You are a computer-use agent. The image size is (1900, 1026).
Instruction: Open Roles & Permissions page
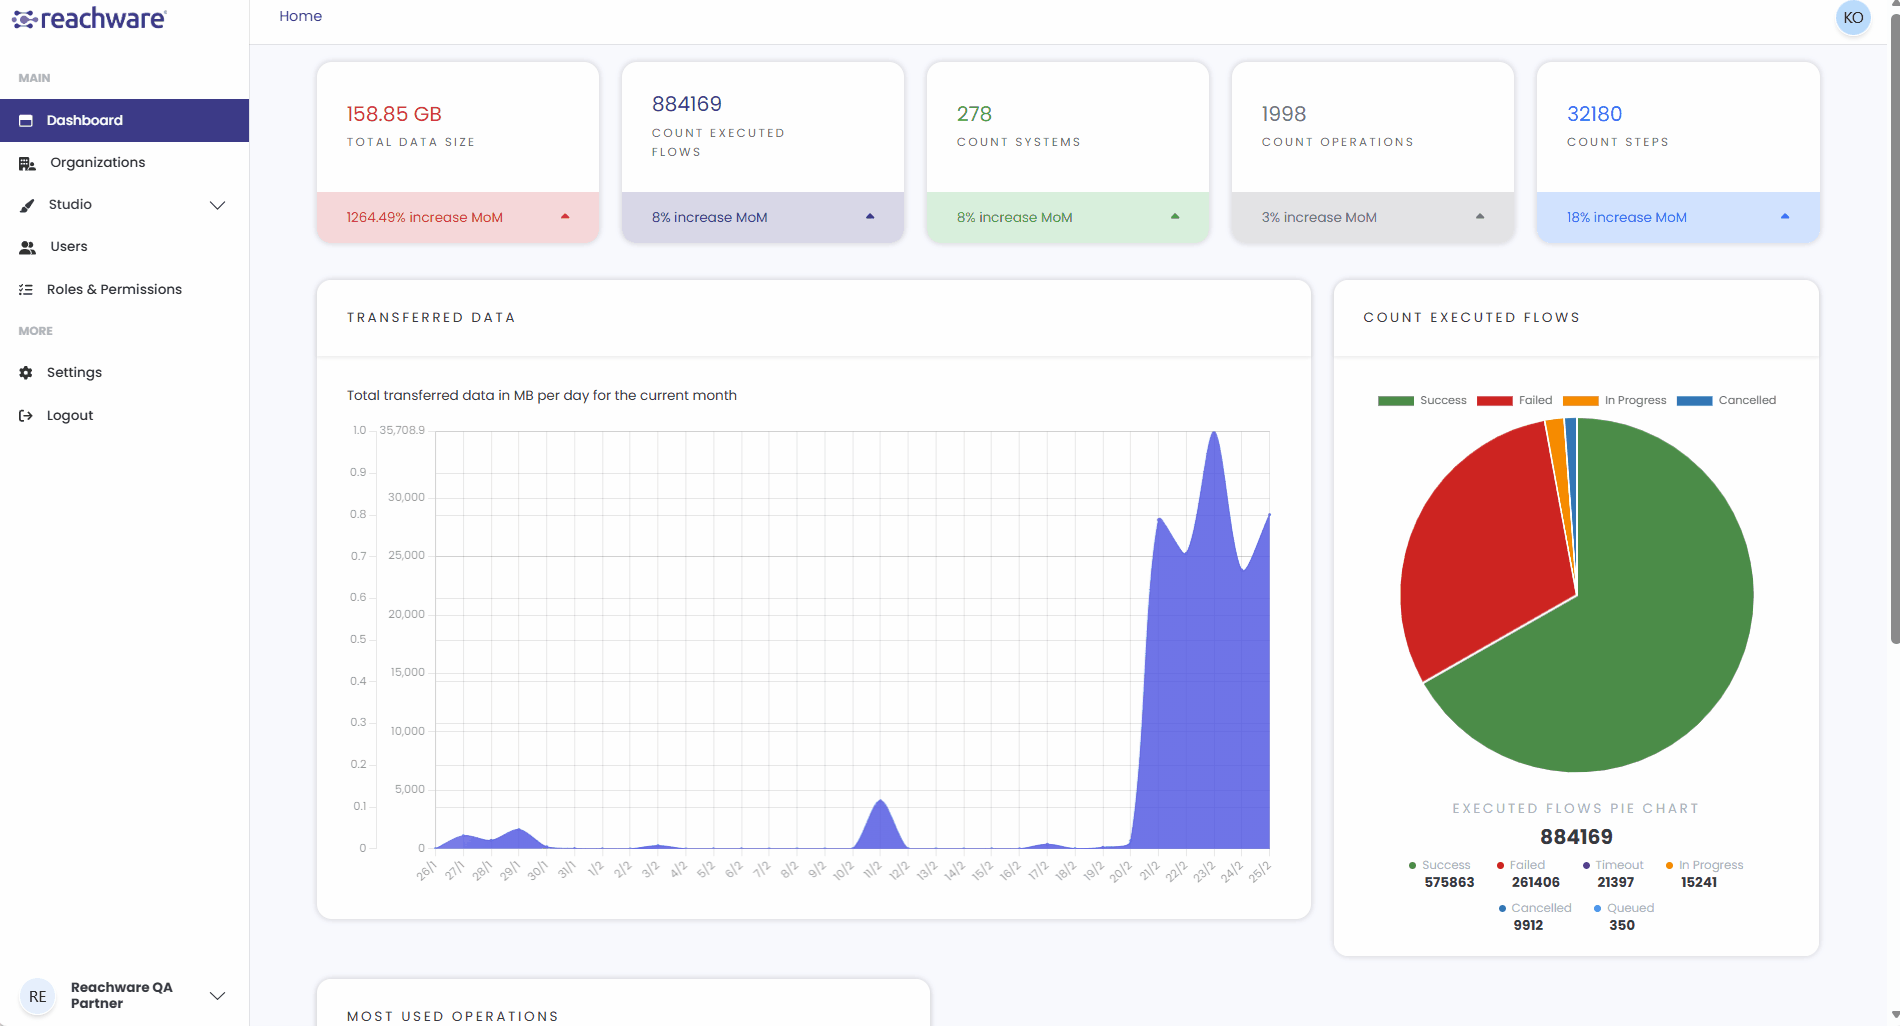[x=124, y=290]
